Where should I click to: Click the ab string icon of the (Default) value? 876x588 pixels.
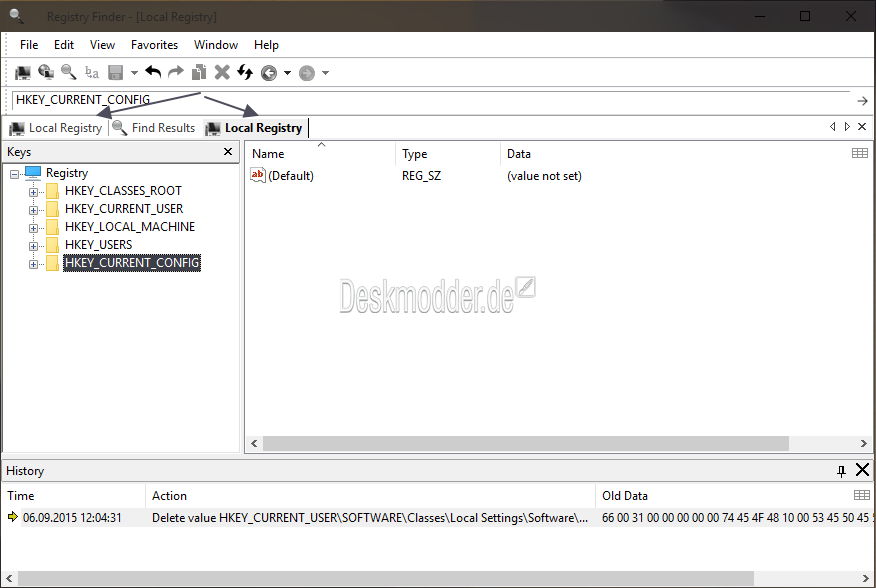click(258, 175)
